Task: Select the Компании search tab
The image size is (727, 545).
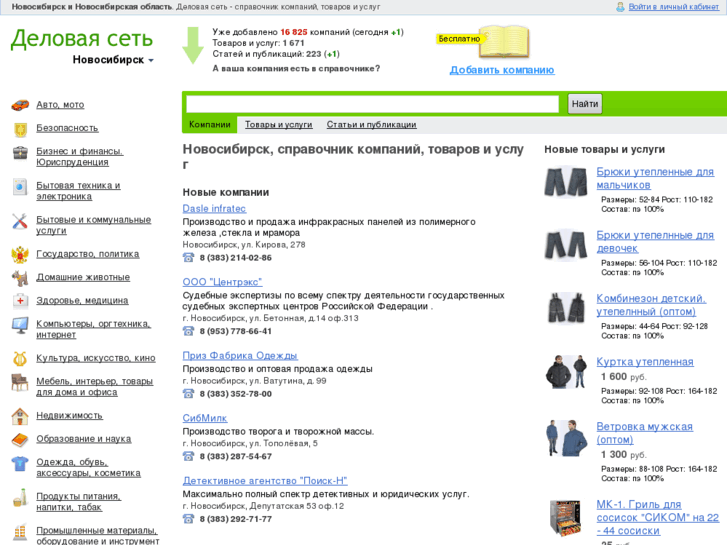Action: [x=210, y=125]
